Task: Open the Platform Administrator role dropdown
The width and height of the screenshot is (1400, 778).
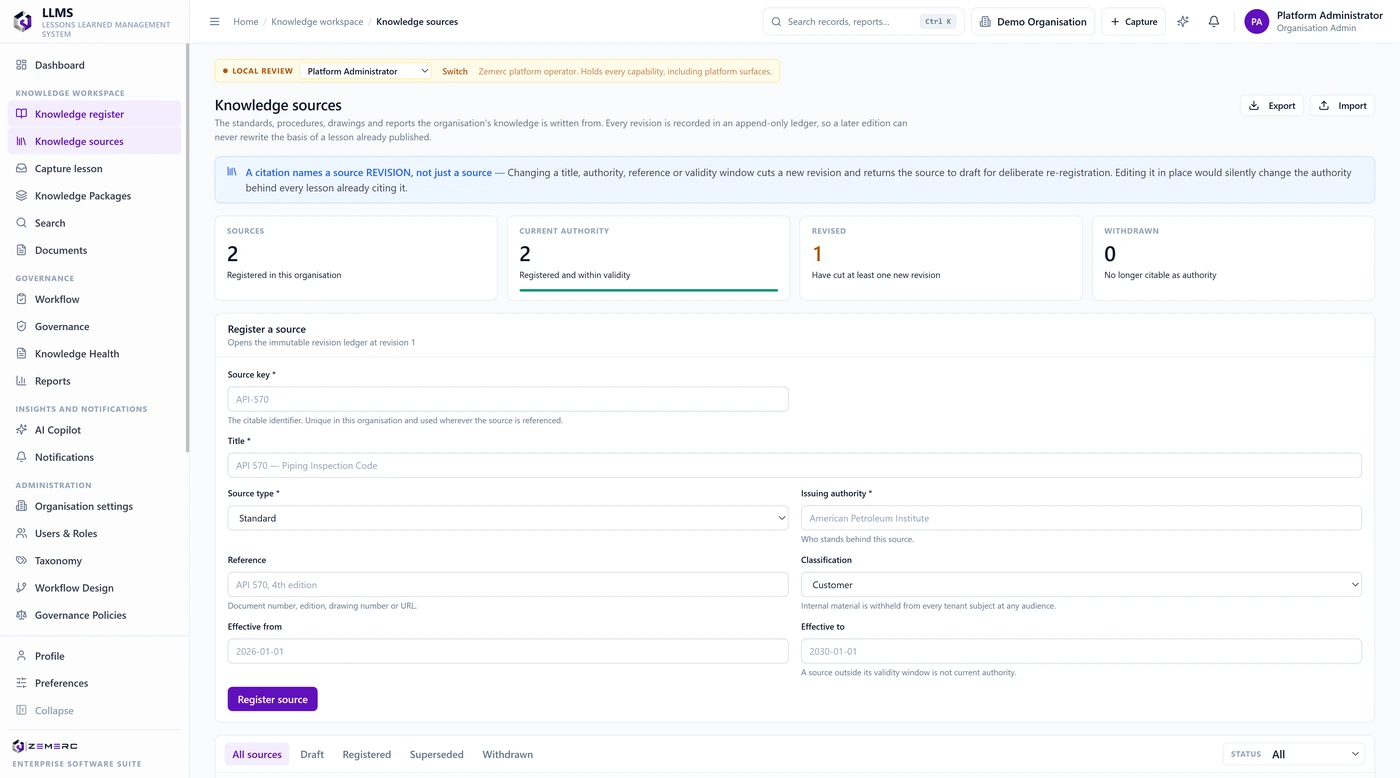Action: 366,71
